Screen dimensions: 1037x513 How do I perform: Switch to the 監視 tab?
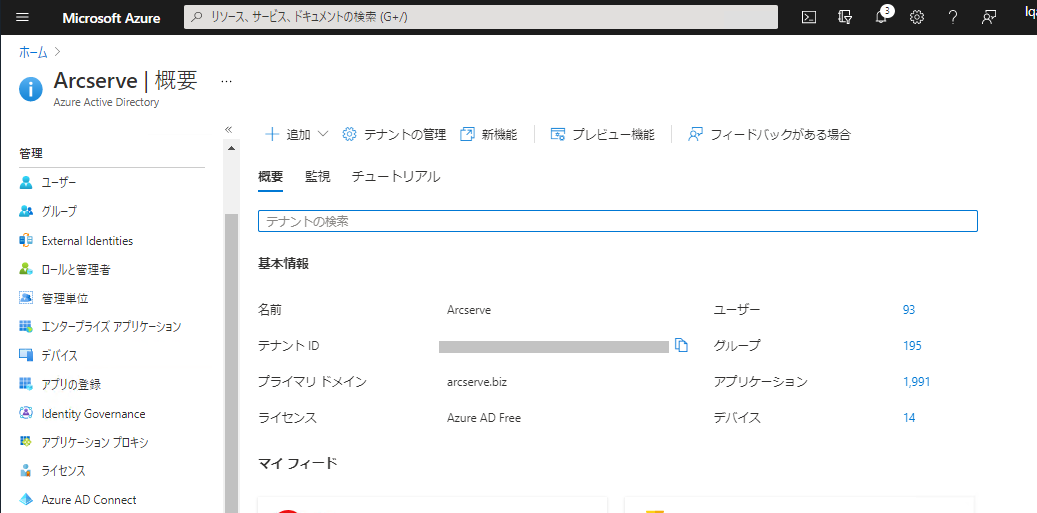tap(317, 177)
